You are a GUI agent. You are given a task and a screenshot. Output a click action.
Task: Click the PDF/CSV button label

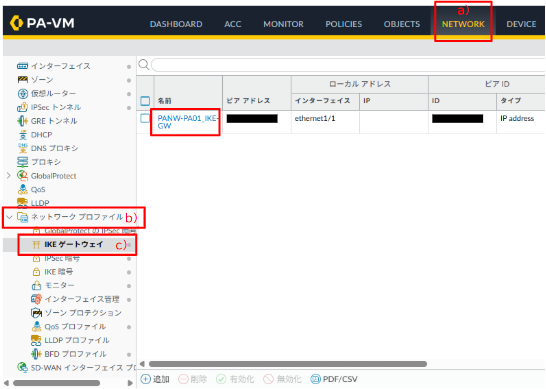click(x=340, y=379)
